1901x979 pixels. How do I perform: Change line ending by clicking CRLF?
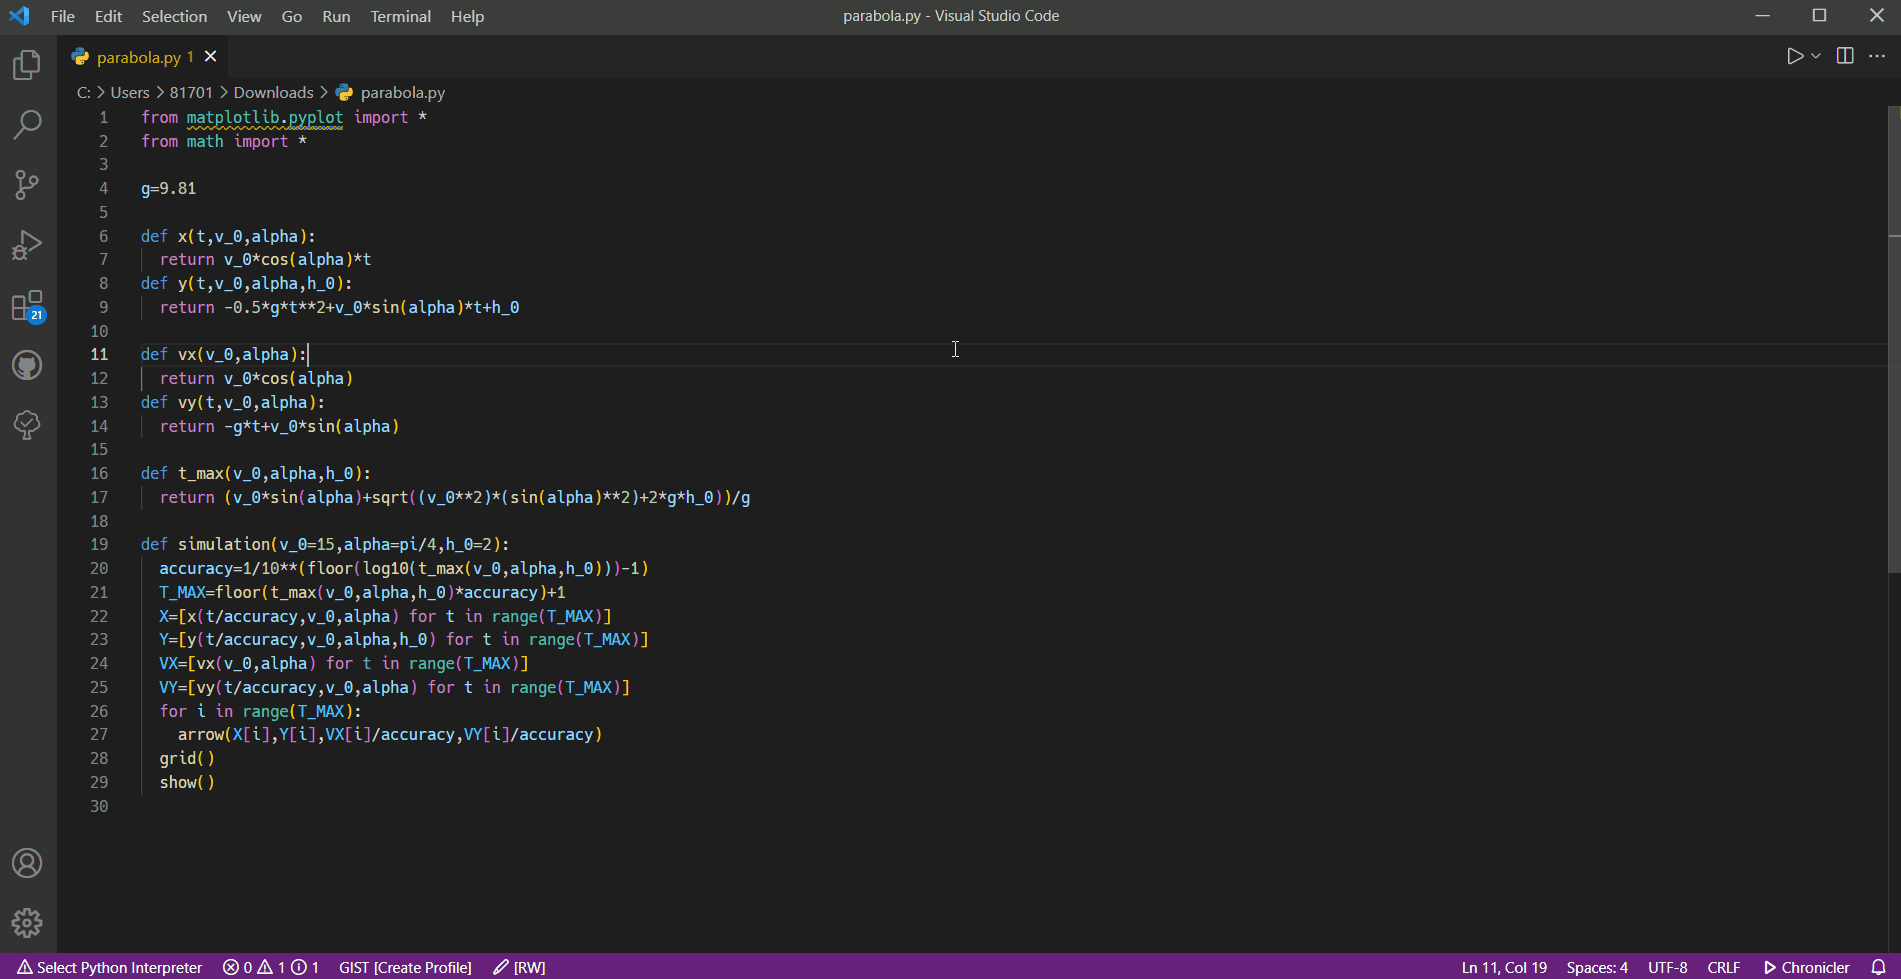[1724, 967]
